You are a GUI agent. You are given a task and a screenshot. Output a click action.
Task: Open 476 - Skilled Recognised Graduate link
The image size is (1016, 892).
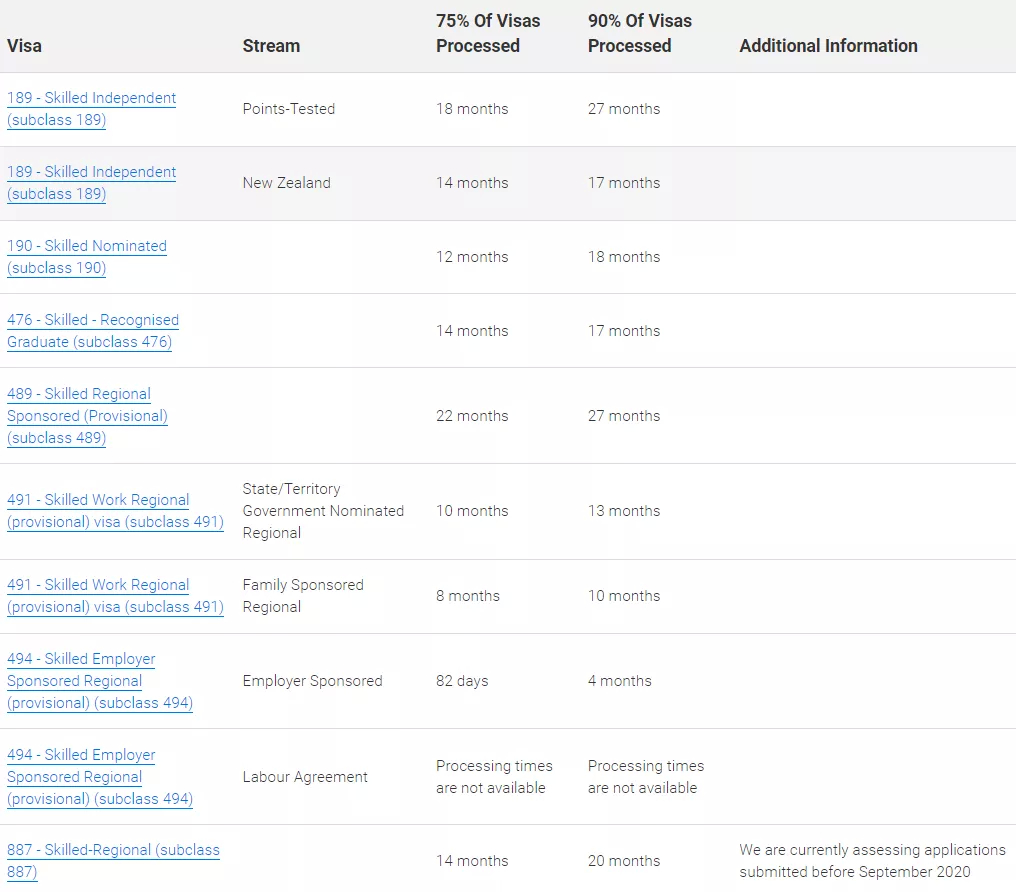point(93,331)
